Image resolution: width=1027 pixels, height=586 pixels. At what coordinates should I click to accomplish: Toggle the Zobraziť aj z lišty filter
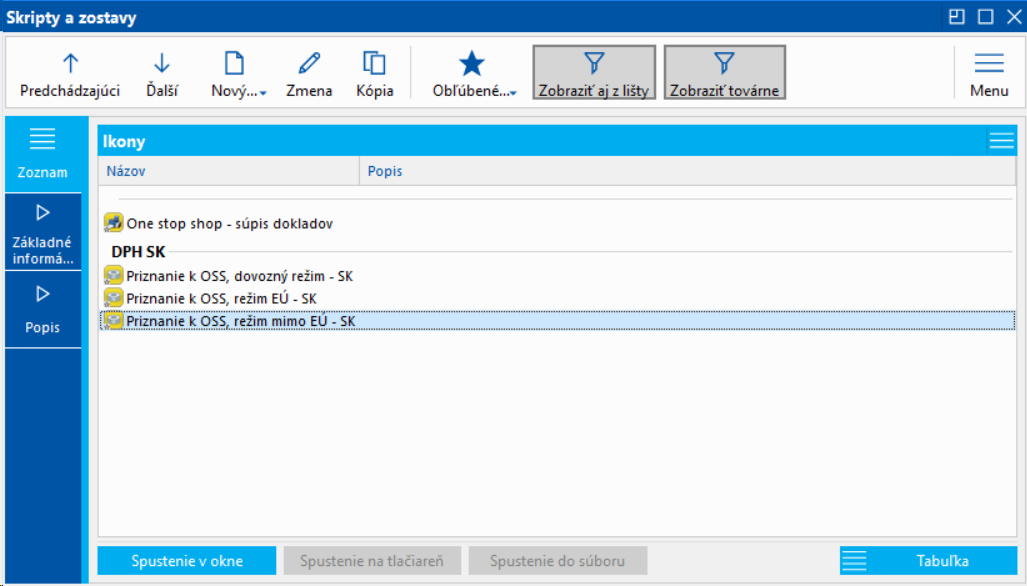[x=594, y=73]
